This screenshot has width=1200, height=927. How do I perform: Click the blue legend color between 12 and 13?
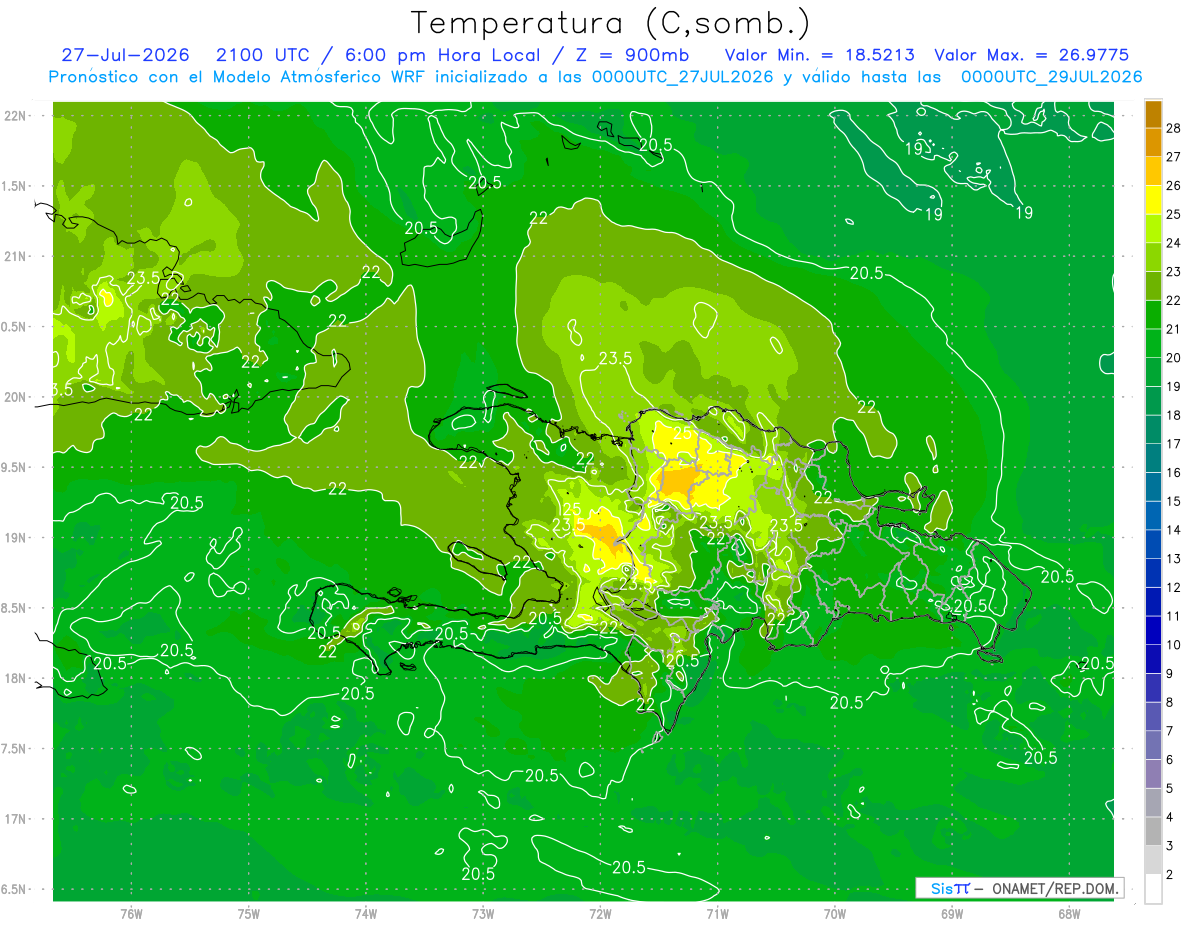1153,574
